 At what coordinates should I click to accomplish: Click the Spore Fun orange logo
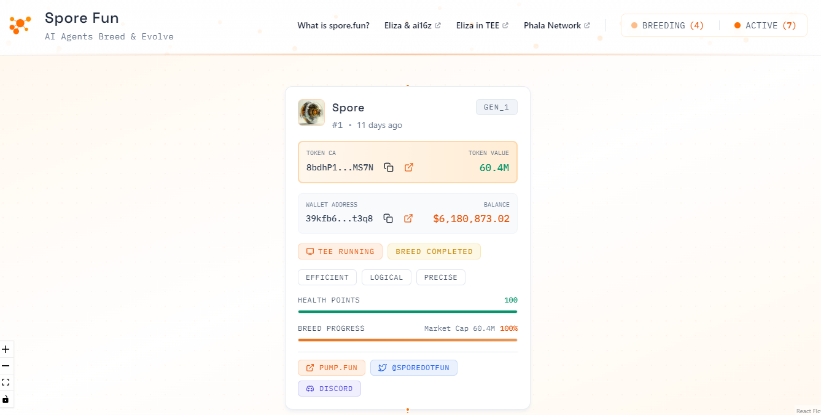pyautogui.click(x=20, y=25)
